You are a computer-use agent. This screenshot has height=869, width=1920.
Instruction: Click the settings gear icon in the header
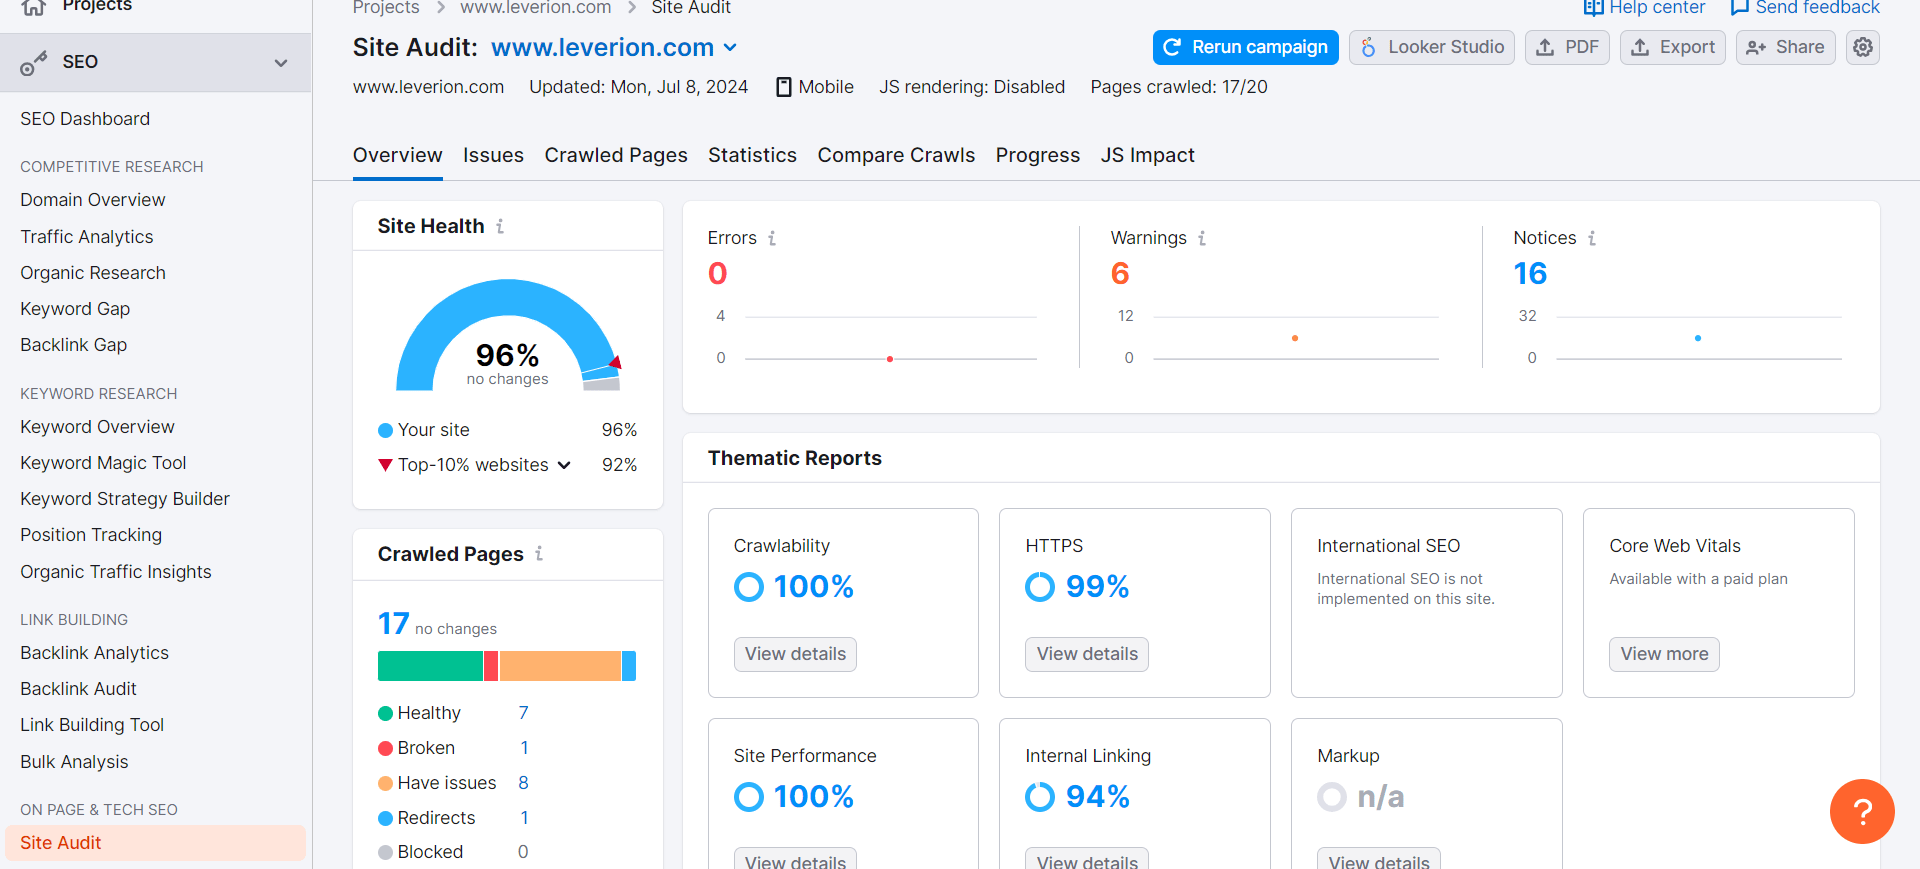[1862, 47]
